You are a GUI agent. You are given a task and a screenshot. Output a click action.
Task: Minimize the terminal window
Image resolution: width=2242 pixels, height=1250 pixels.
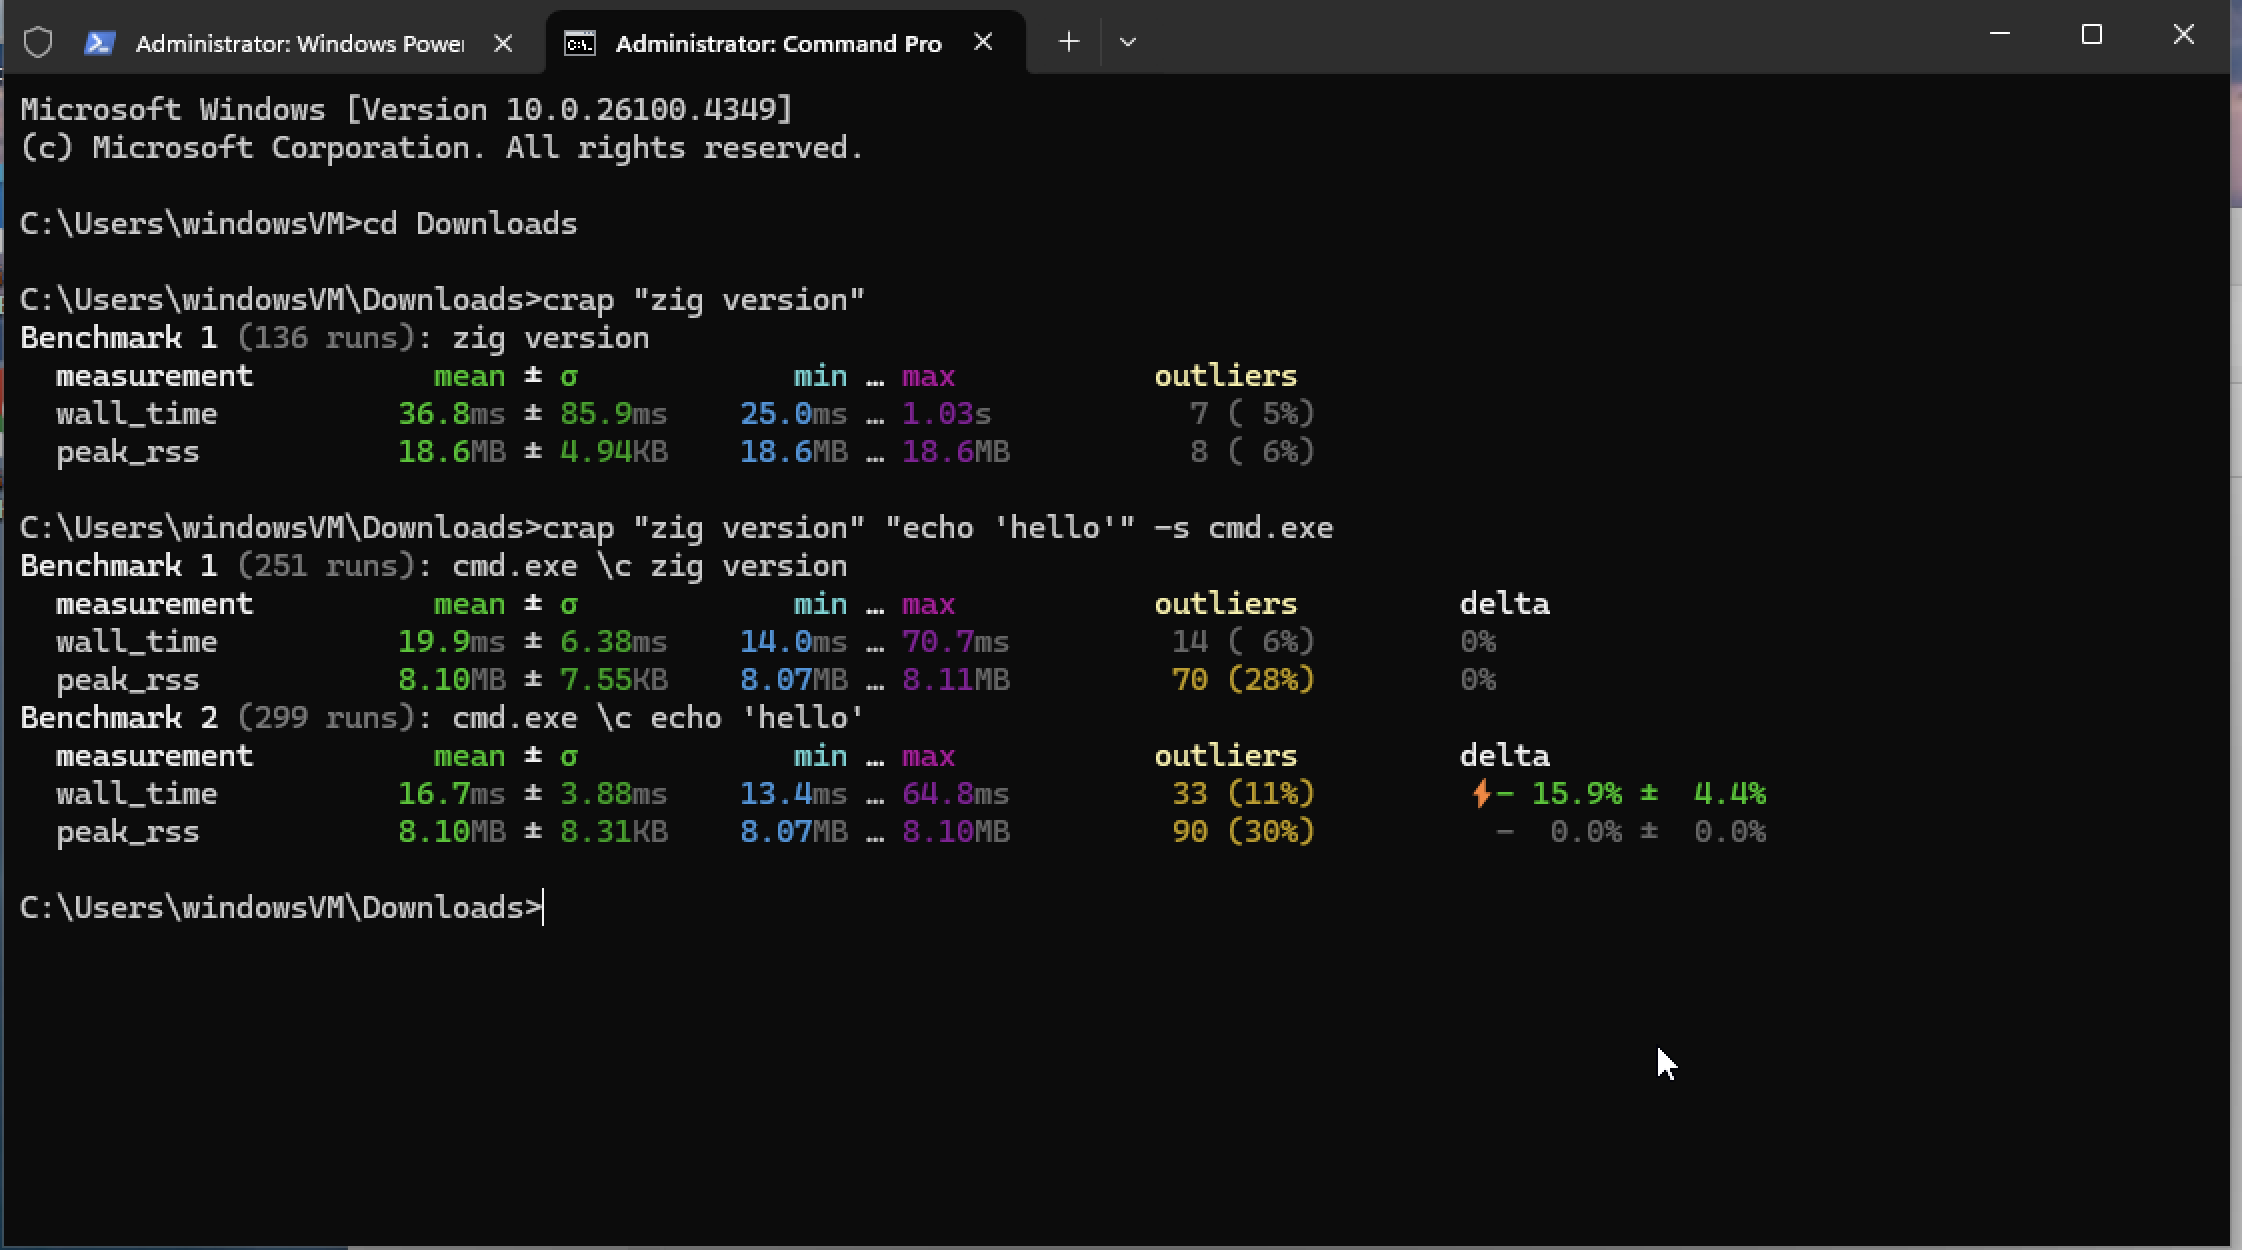click(2000, 35)
